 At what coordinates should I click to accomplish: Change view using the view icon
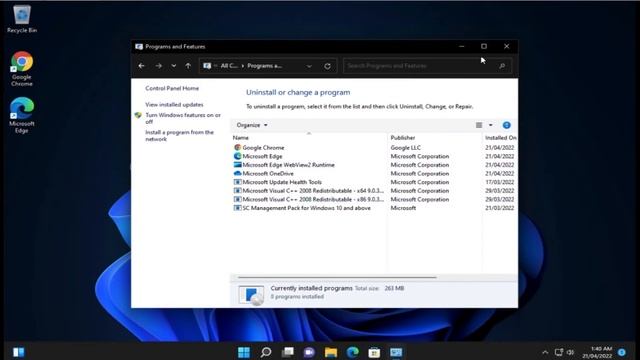(x=479, y=125)
